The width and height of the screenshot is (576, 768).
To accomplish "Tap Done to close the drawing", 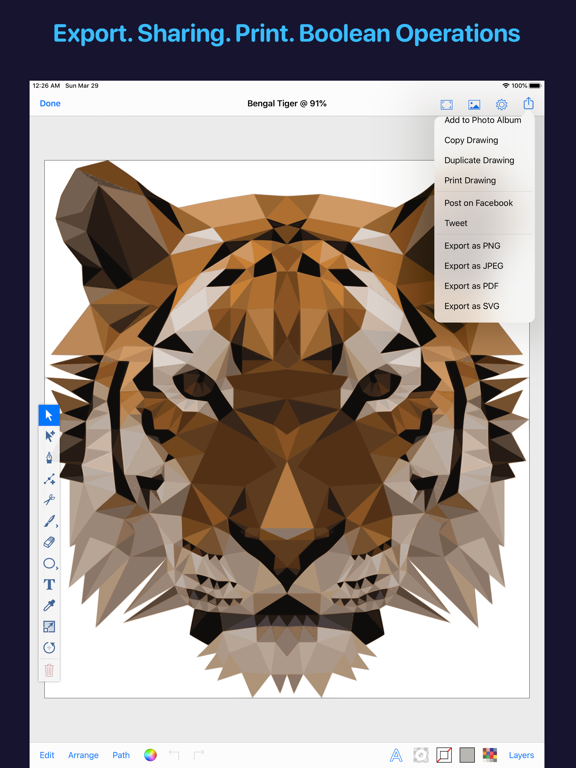I will click(50, 103).
